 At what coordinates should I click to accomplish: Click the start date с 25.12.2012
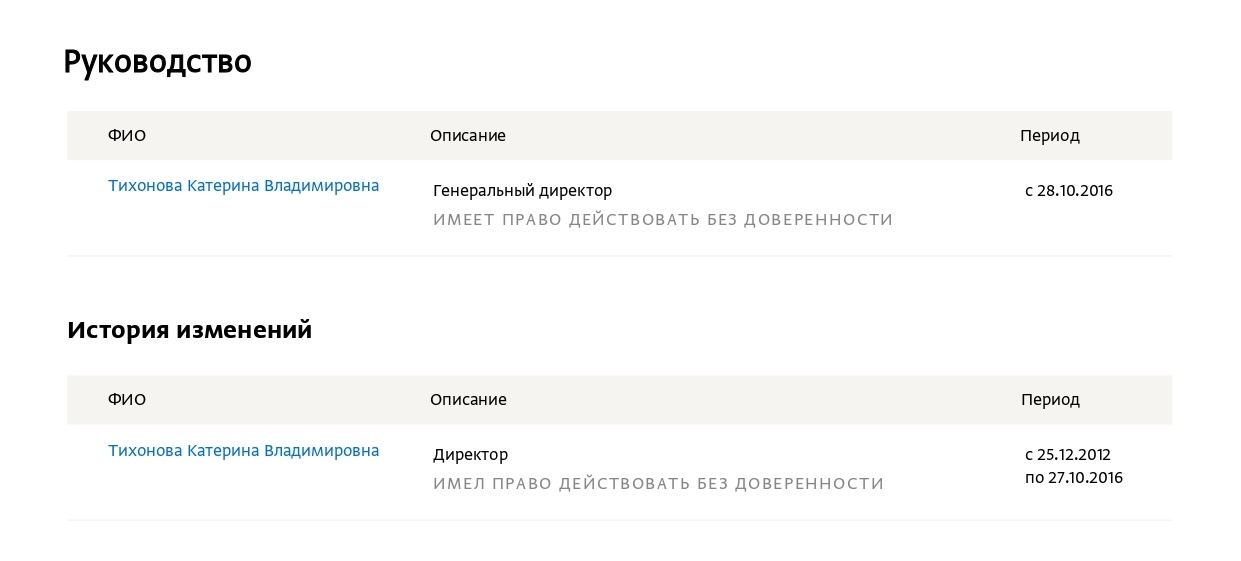tap(1068, 455)
